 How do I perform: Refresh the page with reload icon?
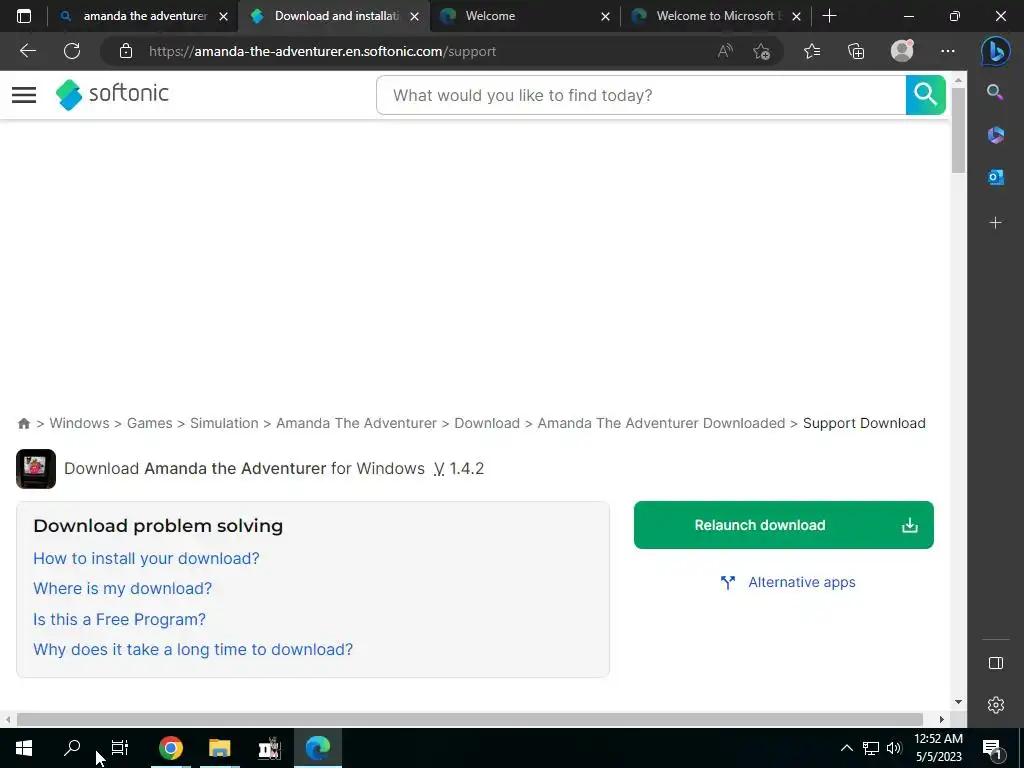(72, 51)
